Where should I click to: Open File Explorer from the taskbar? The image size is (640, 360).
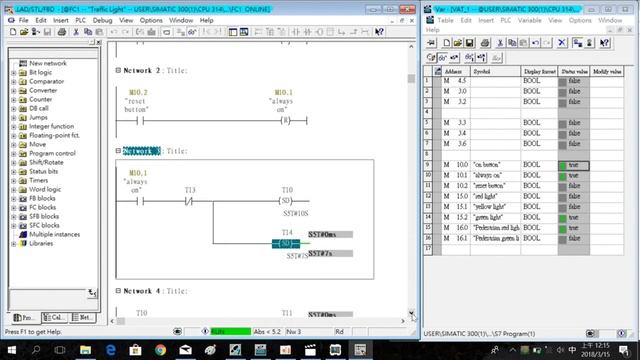85,350
